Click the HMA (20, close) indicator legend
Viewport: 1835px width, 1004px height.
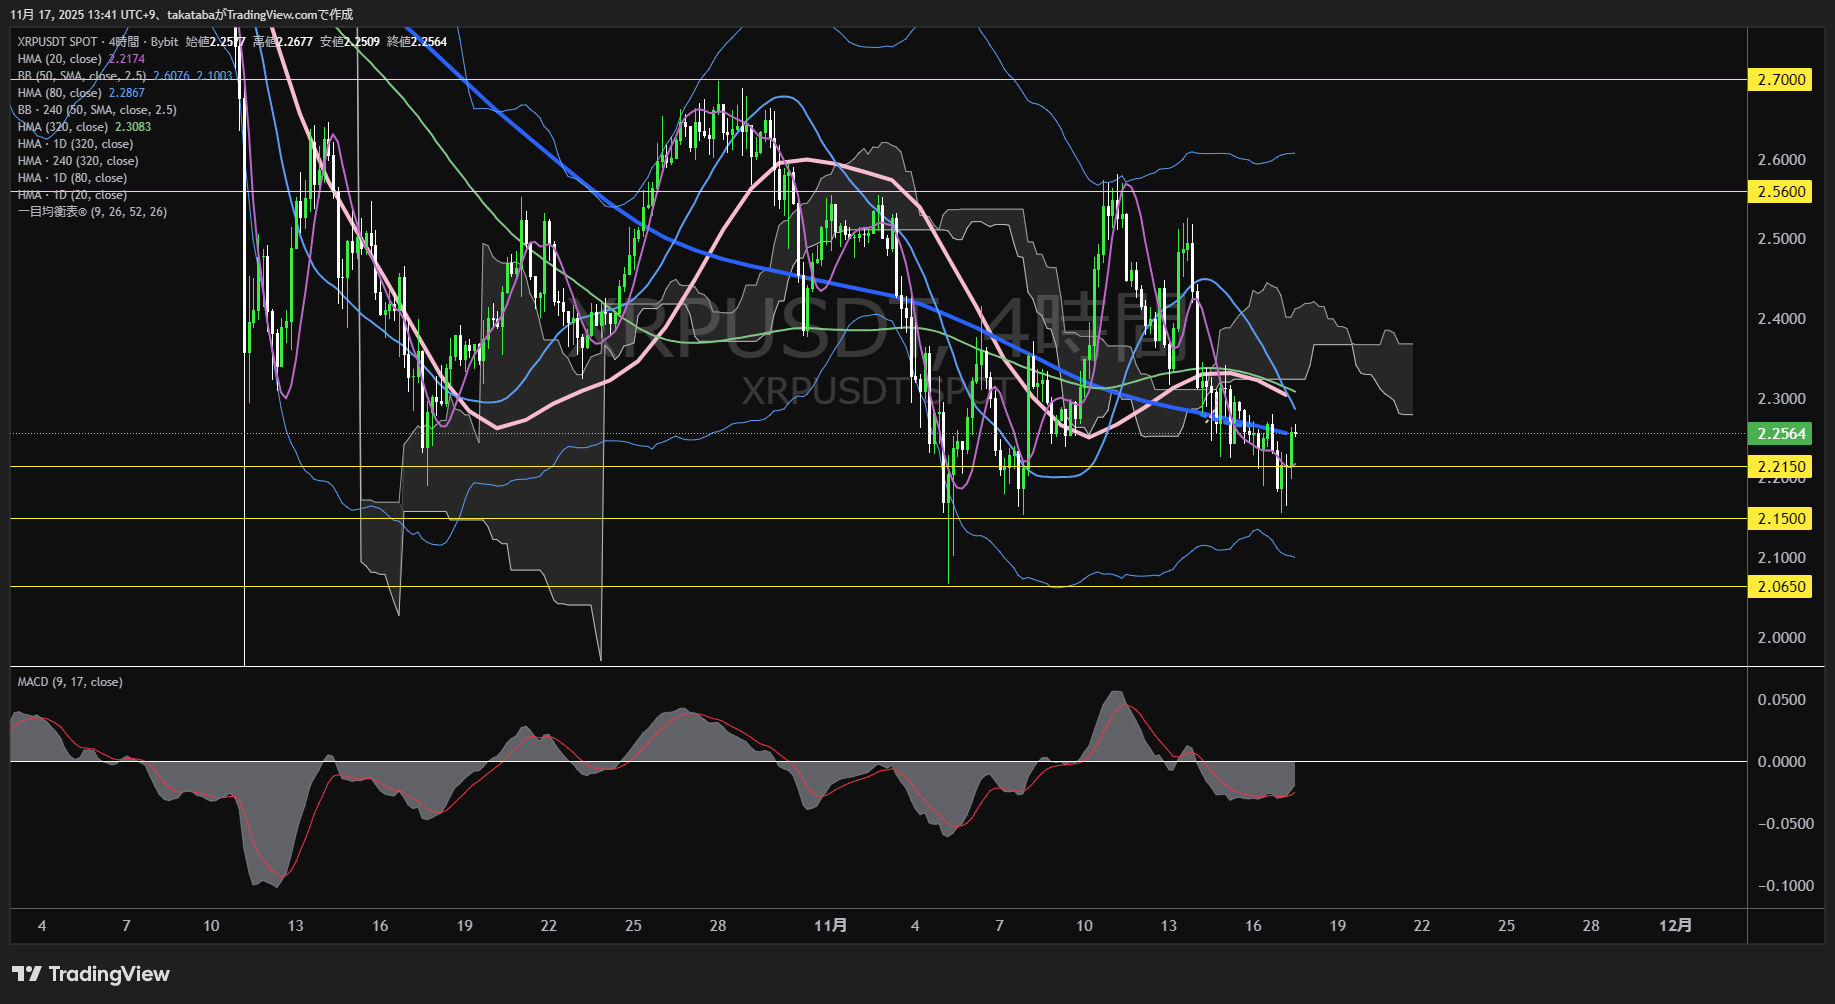click(x=59, y=59)
